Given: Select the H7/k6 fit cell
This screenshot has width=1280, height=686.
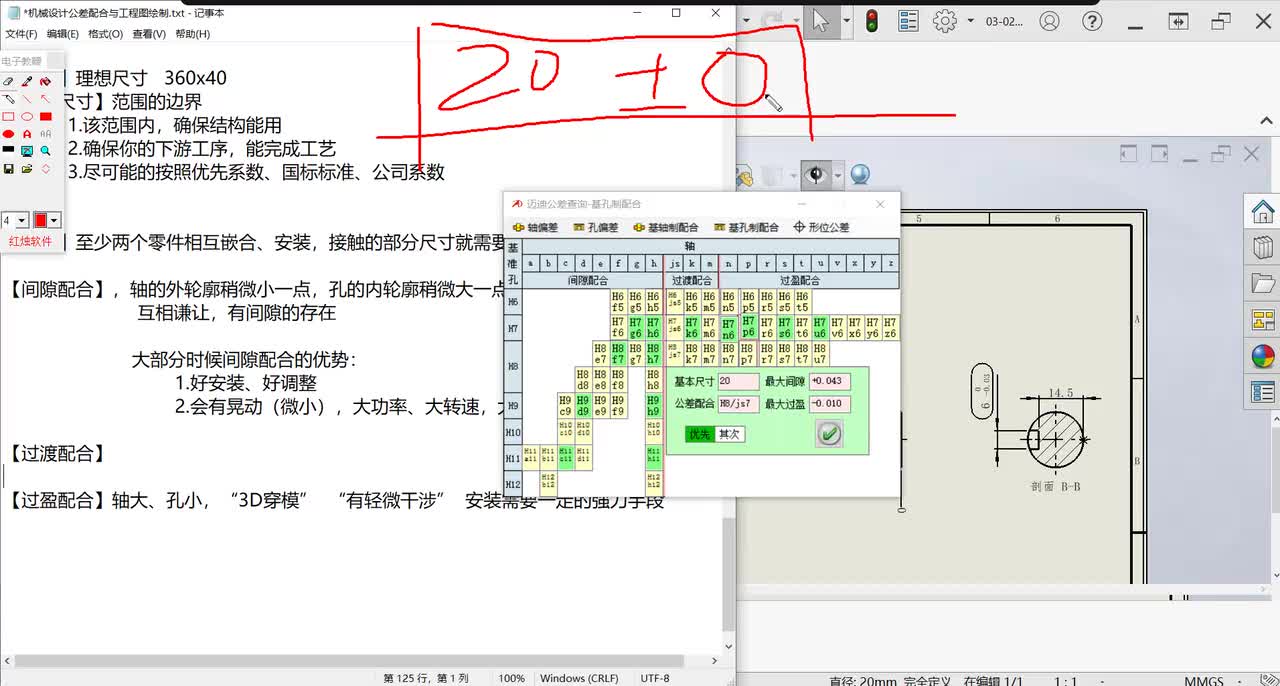Looking at the screenshot, I should tap(691, 328).
